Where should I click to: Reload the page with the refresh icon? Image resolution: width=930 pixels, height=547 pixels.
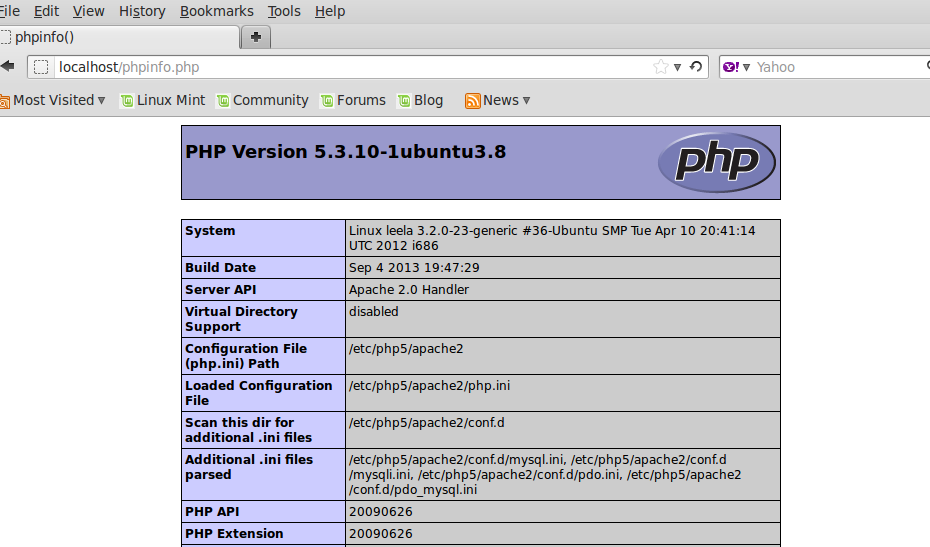point(696,67)
